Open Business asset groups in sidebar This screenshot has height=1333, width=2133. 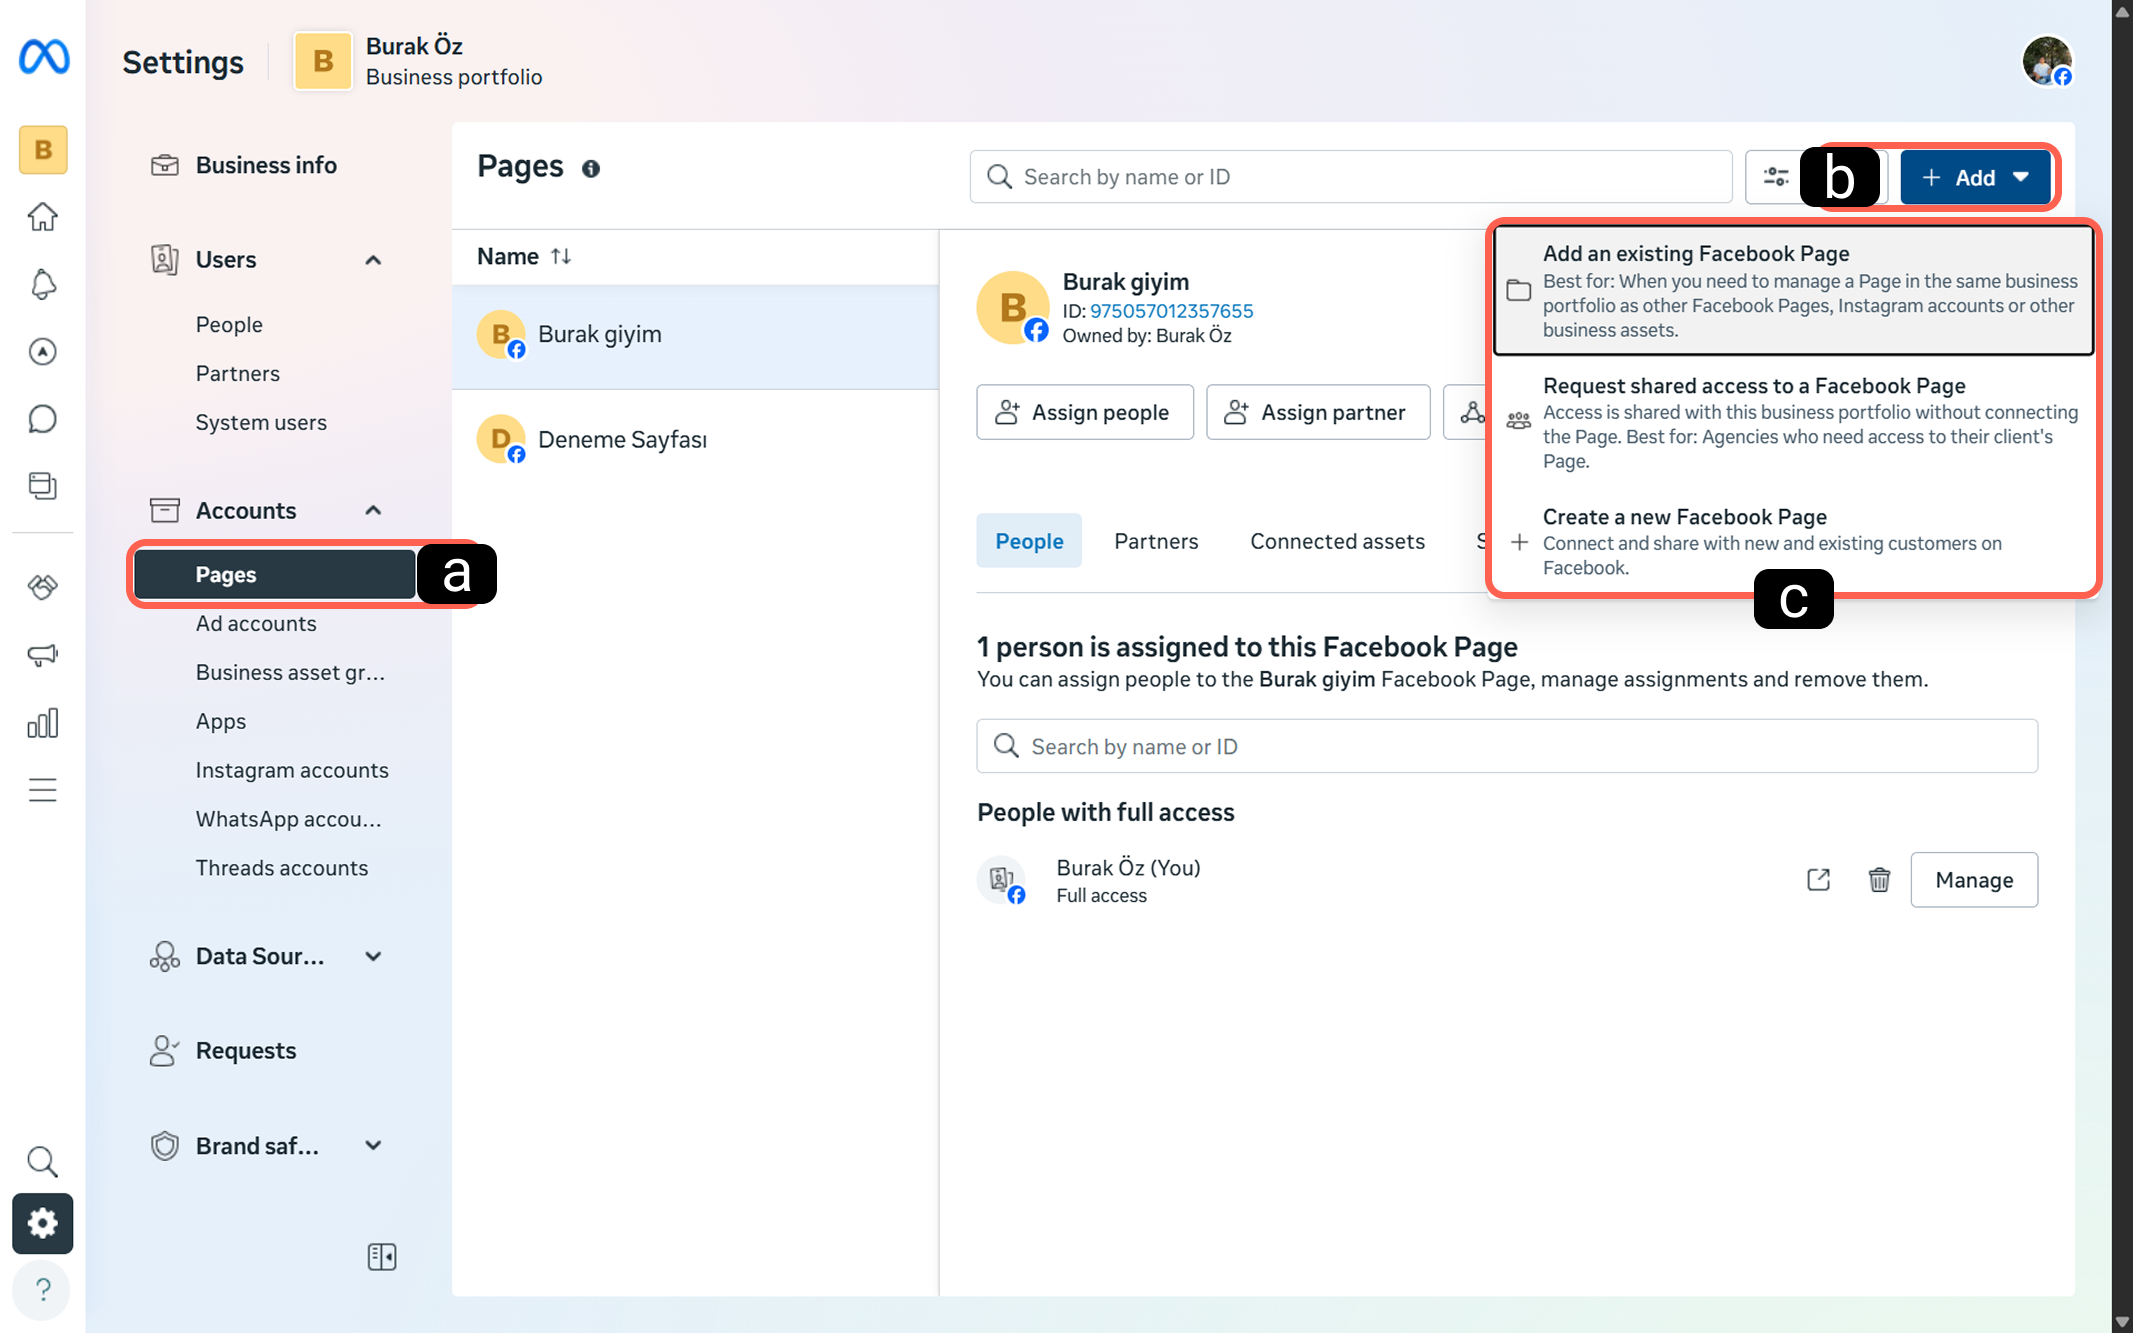point(290,673)
